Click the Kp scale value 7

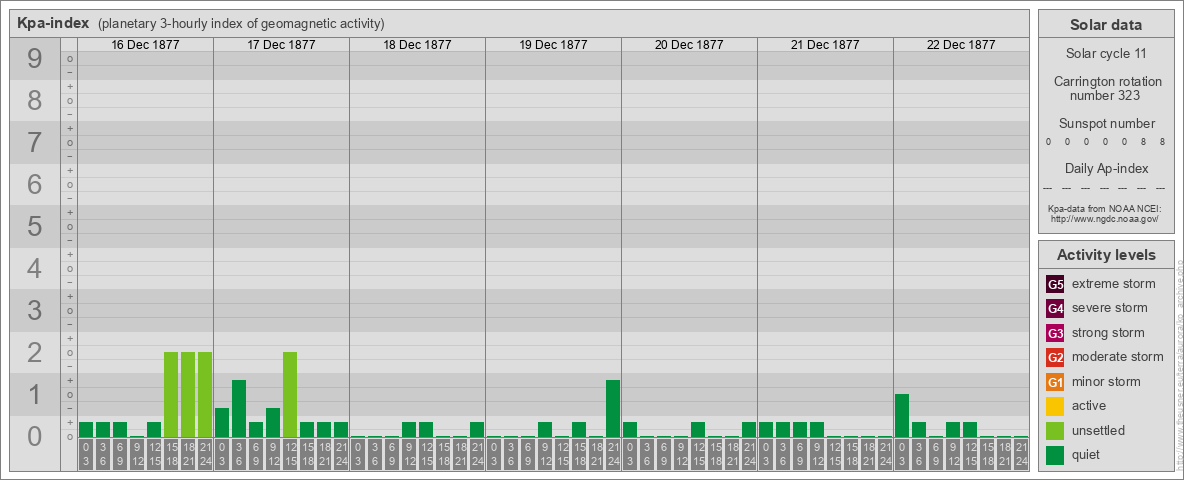click(x=35, y=143)
